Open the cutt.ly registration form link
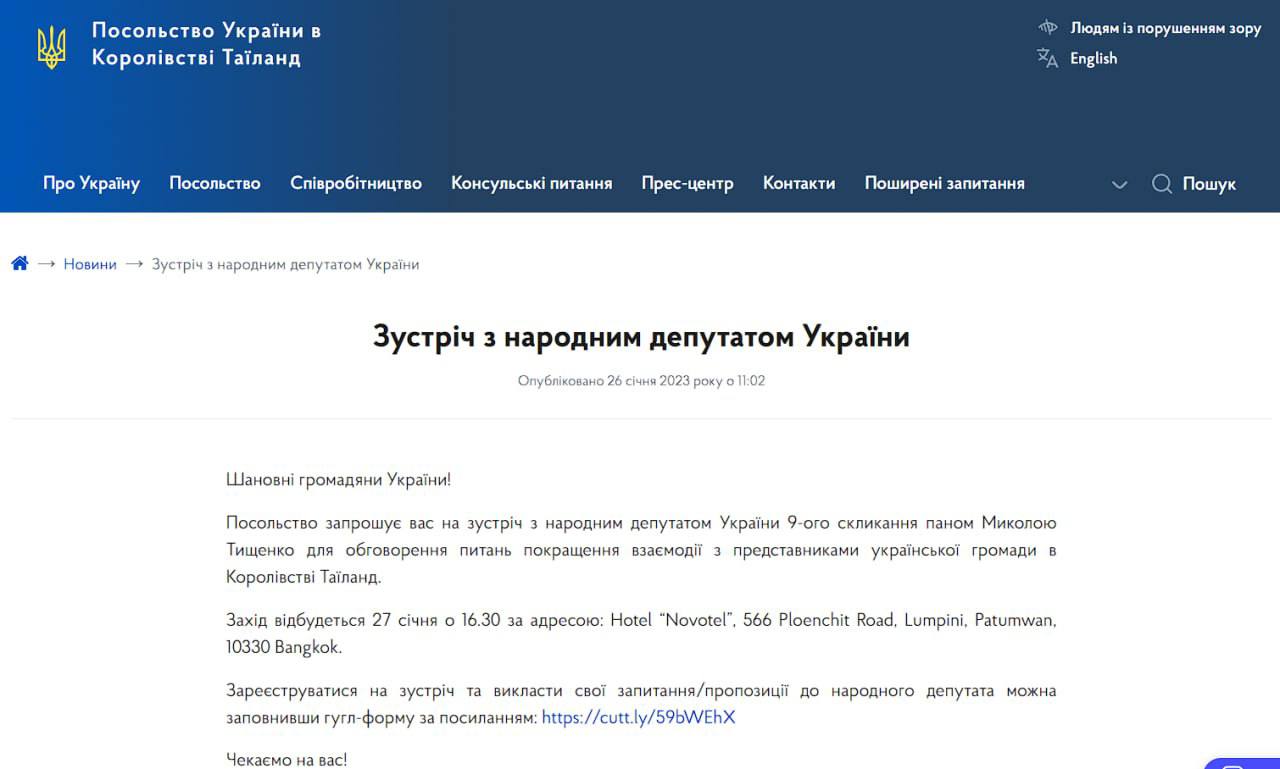 (x=638, y=717)
